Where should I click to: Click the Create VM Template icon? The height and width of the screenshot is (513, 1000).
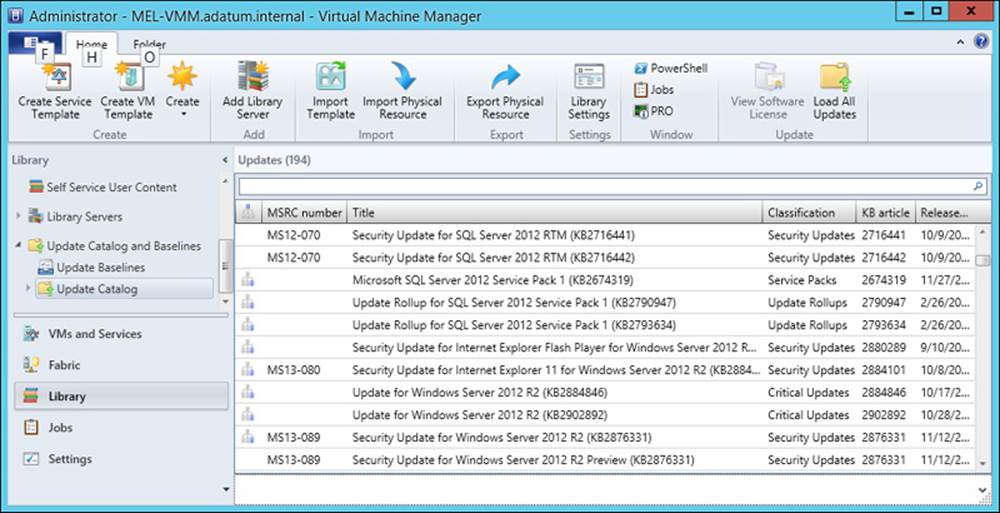pyautogui.click(x=130, y=78)
